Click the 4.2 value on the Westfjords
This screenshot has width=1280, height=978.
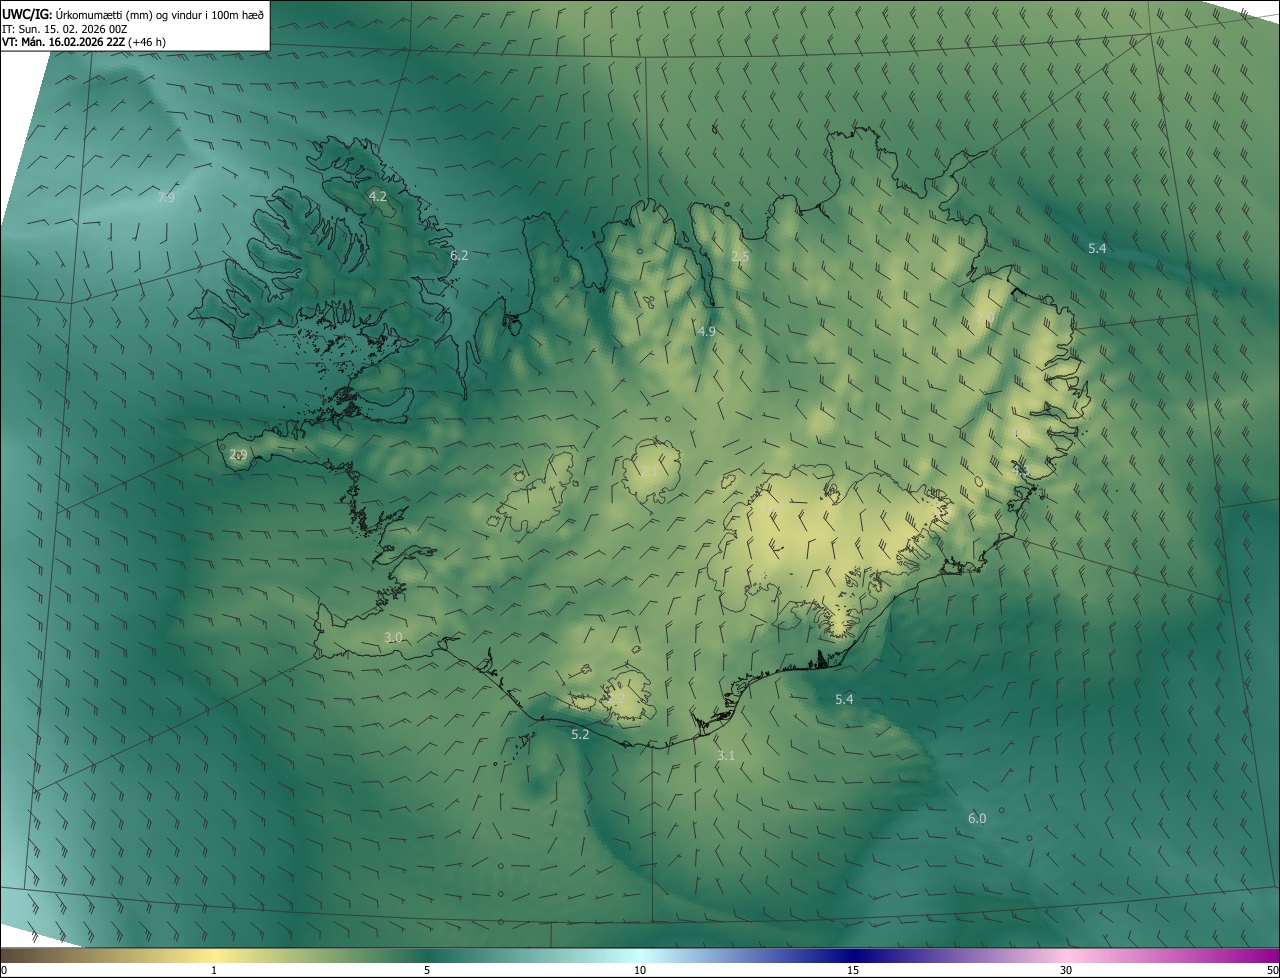377,197
